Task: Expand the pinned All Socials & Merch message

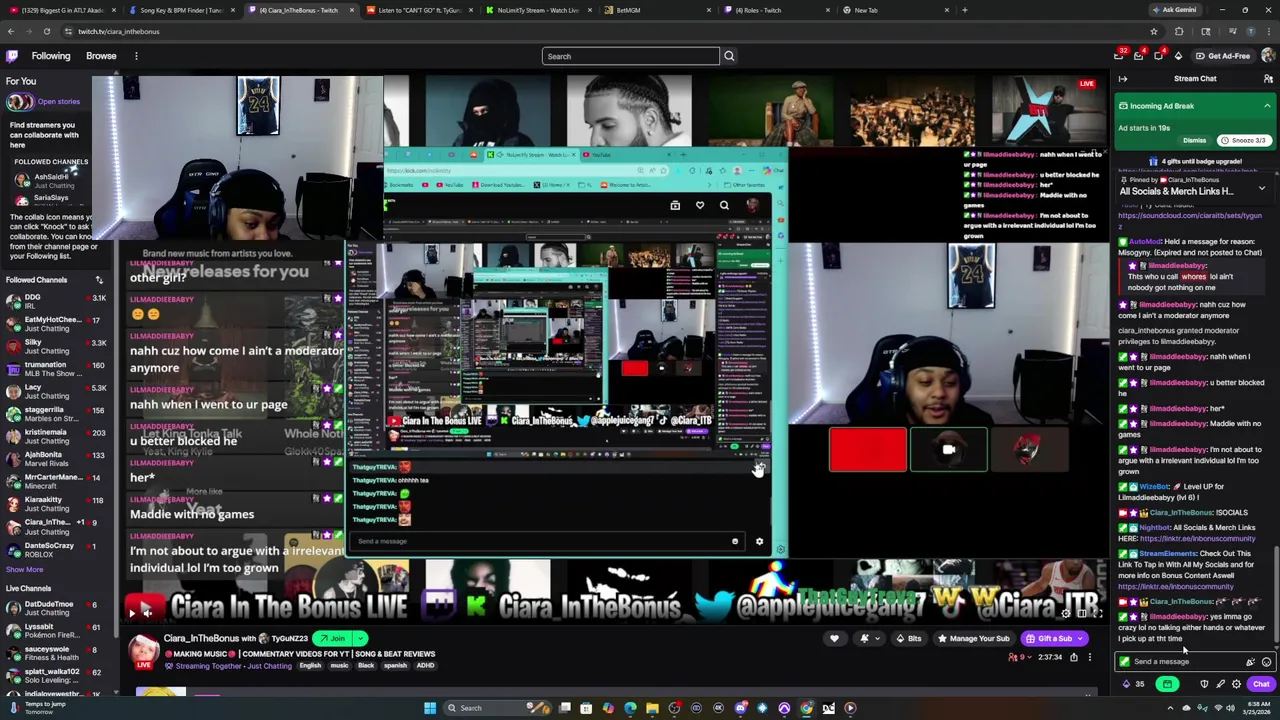Action: point(1261,189)
